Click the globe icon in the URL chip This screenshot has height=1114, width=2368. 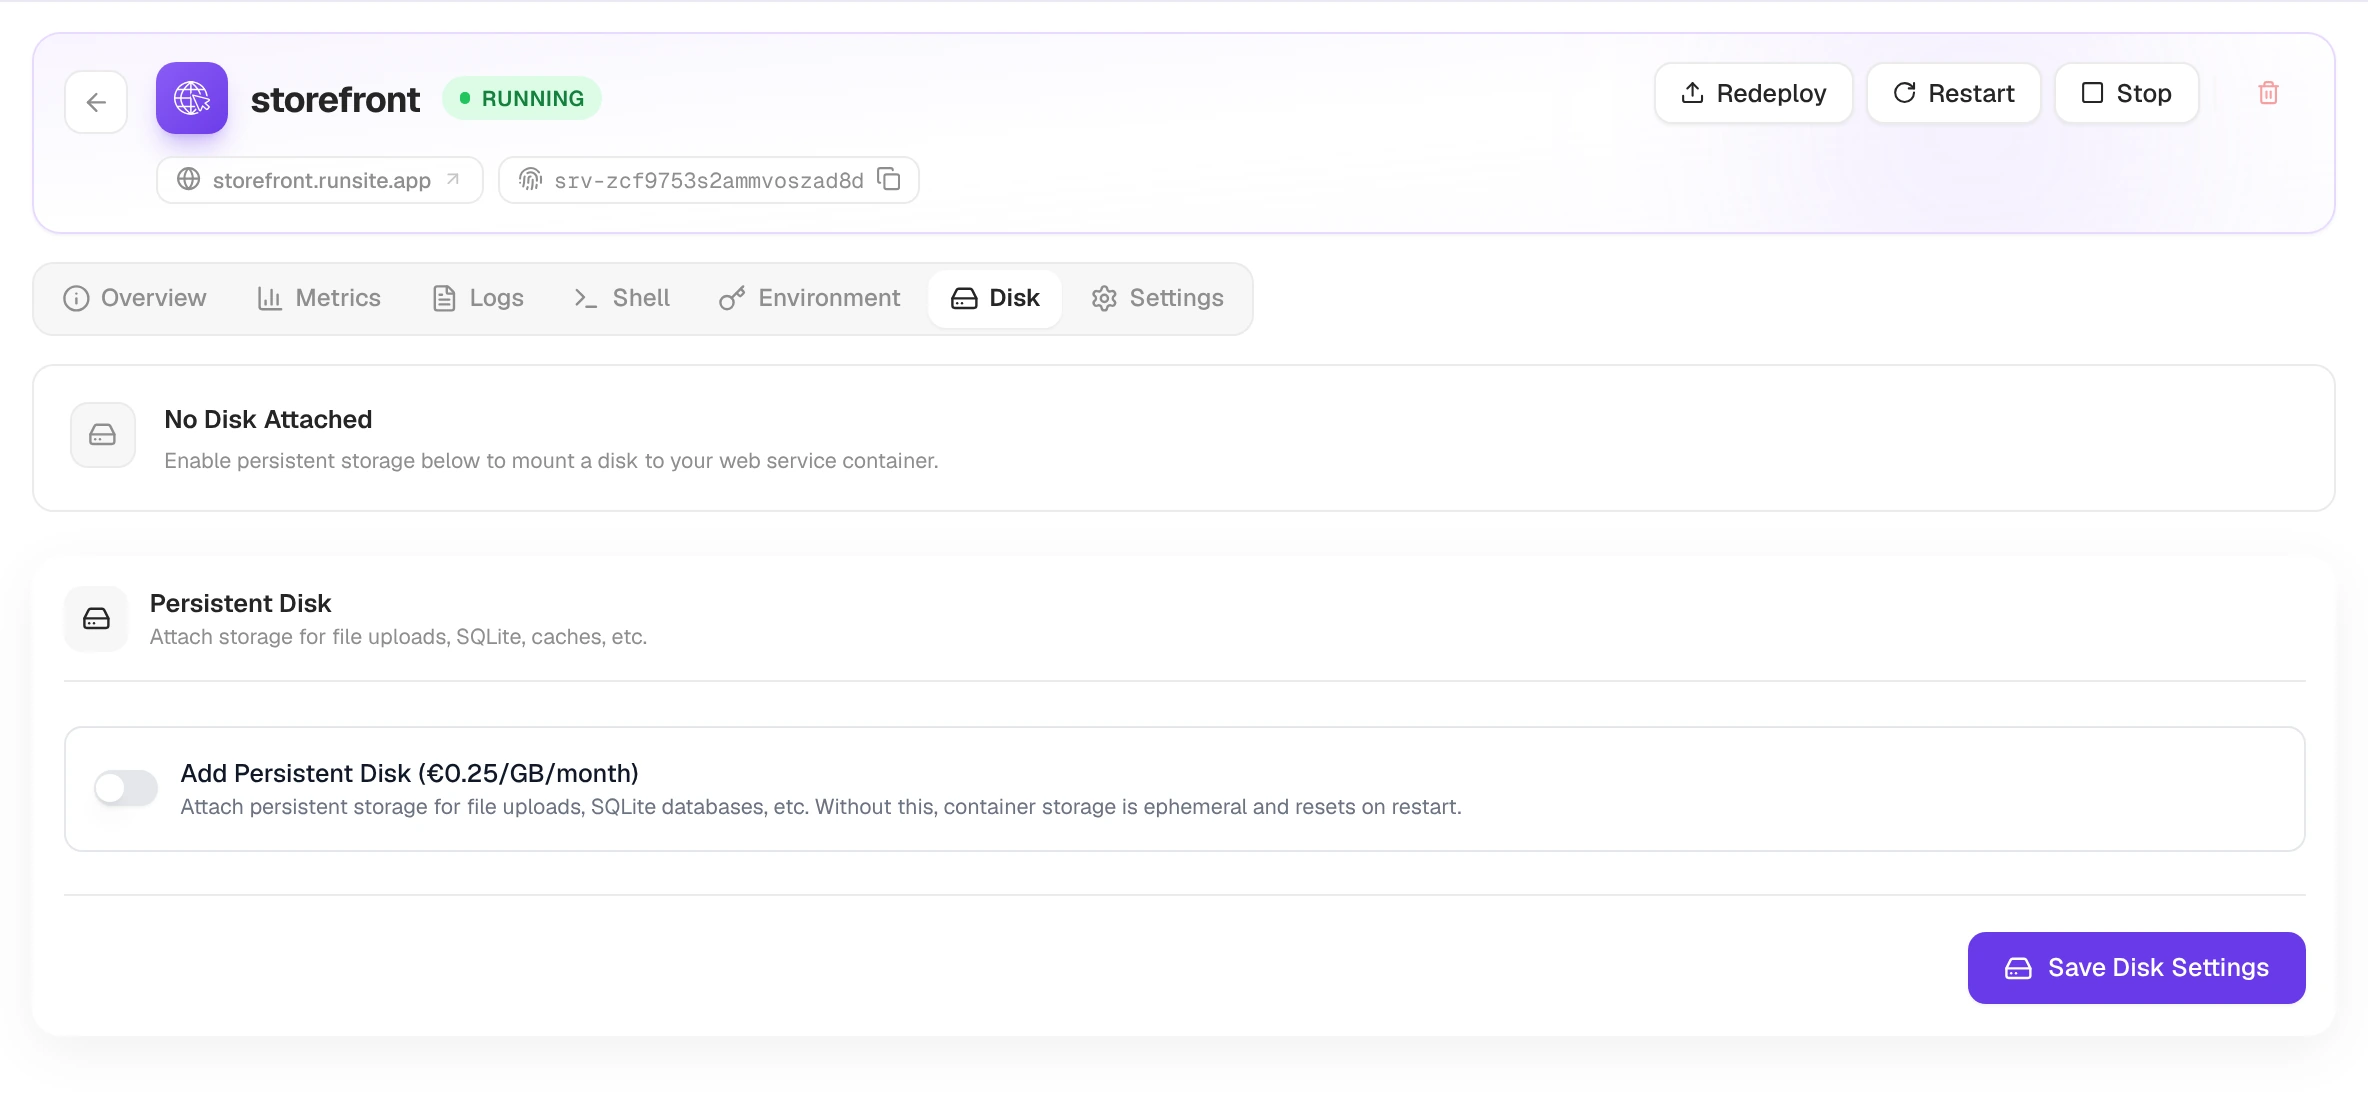[188, 179]
